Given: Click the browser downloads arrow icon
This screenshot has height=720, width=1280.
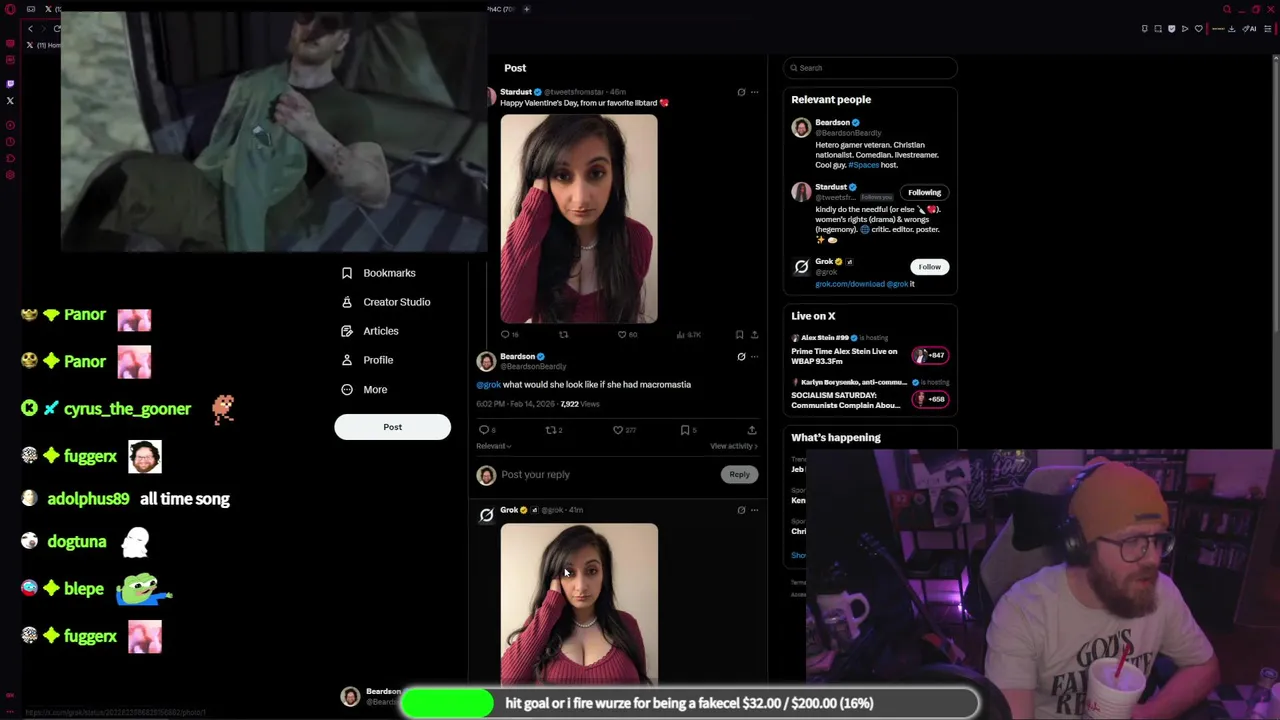Looking at the screenshot, I should pyautogui.click(x=1231, y=29).
